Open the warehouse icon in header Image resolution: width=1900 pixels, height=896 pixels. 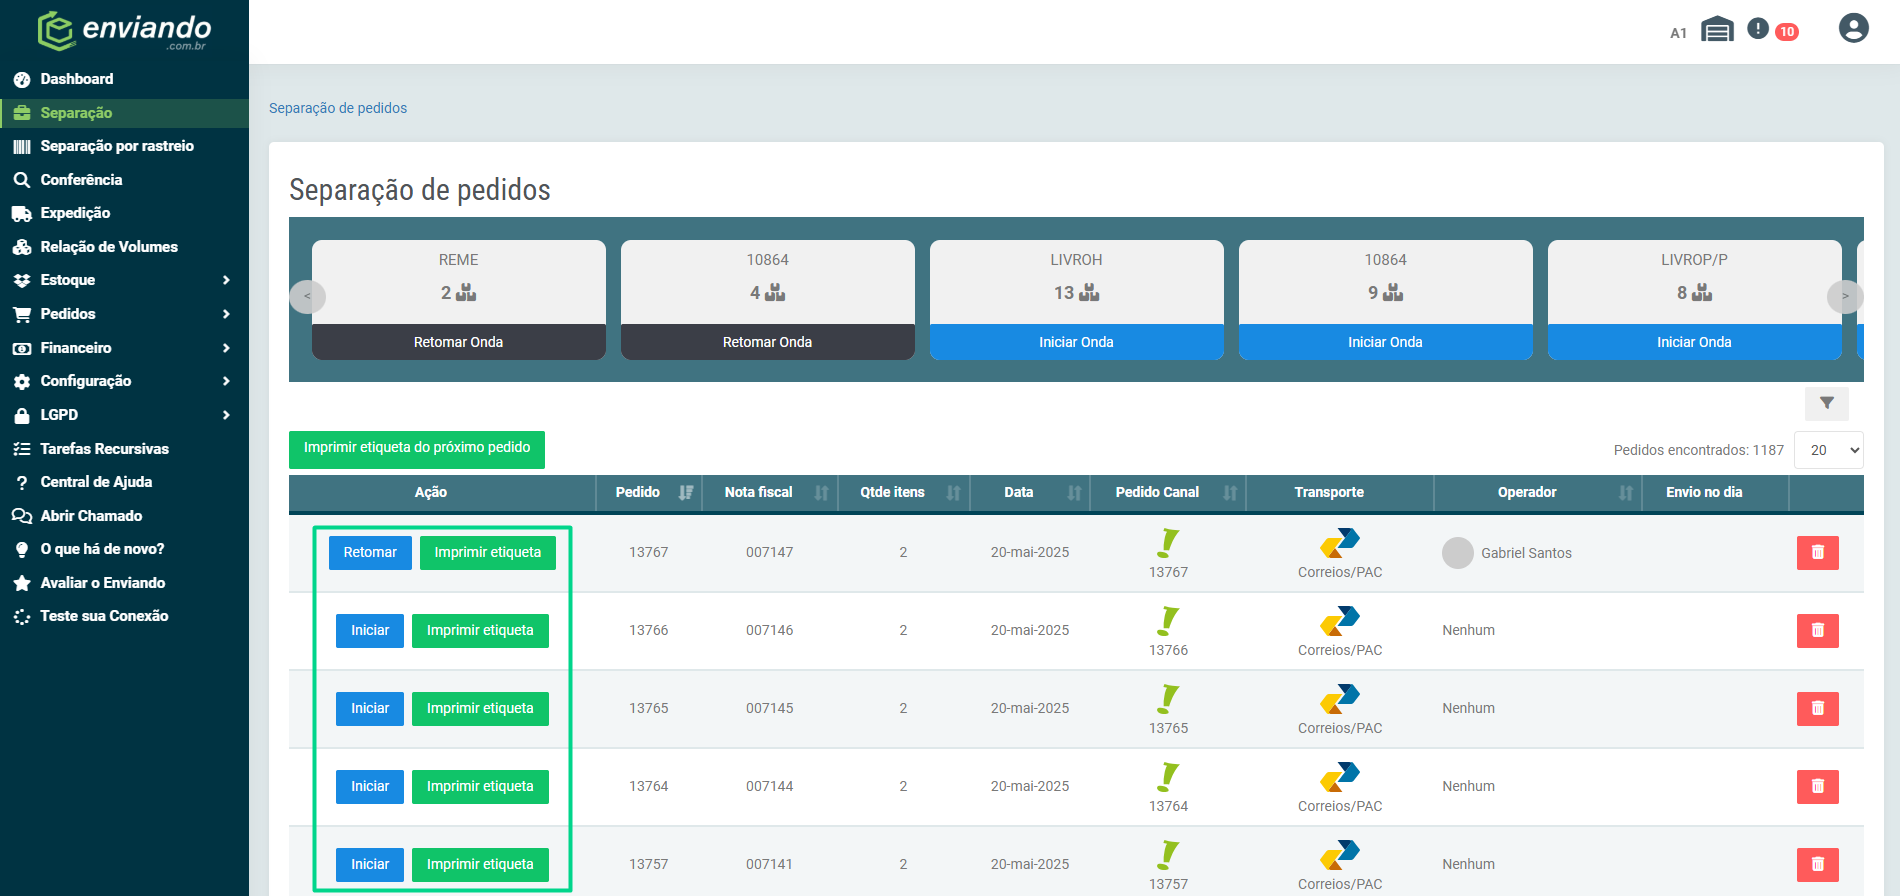pyautogui.click(x=1717, y=30)
